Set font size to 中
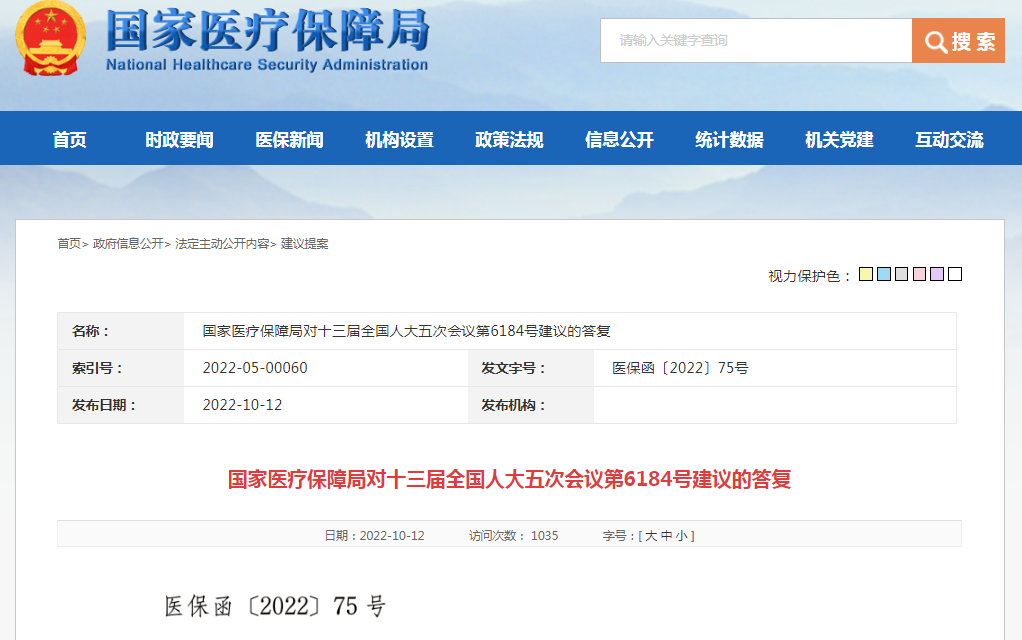 click(666, 536)
